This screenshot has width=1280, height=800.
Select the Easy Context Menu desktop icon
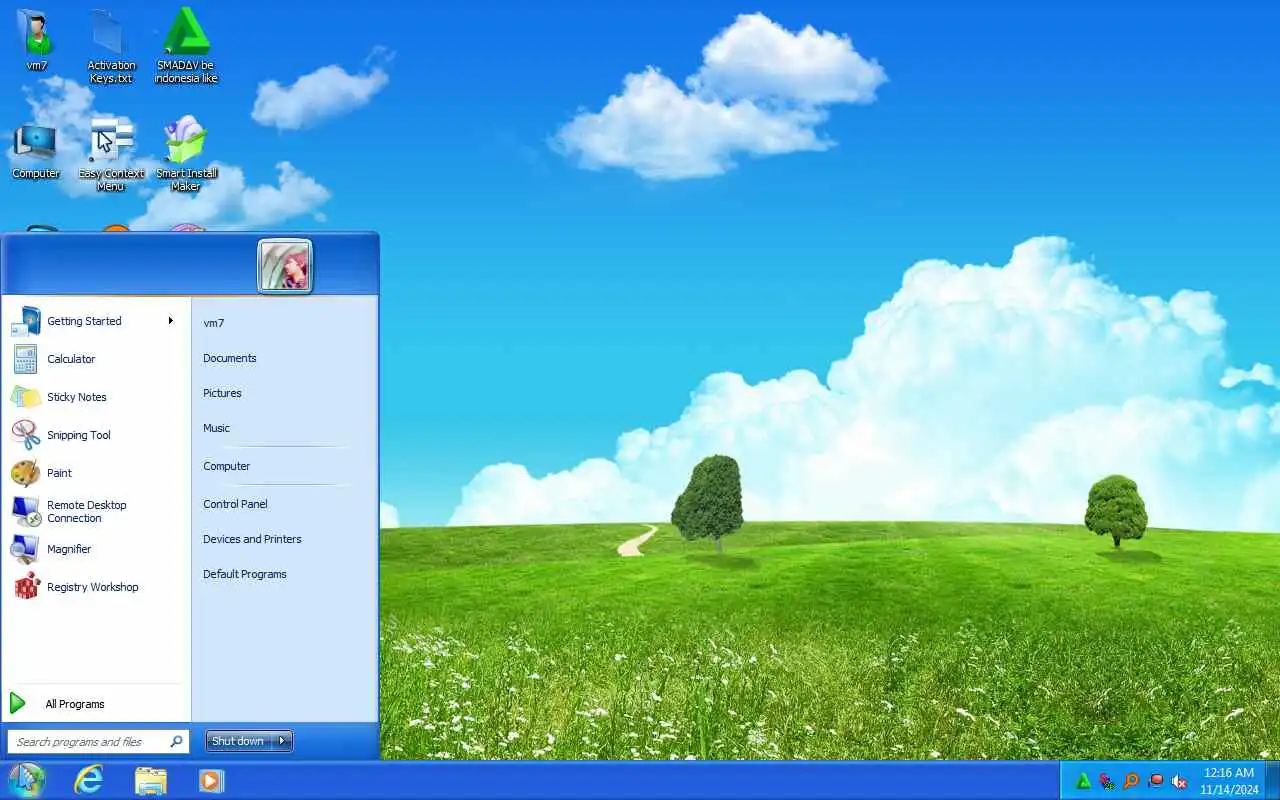111,155
